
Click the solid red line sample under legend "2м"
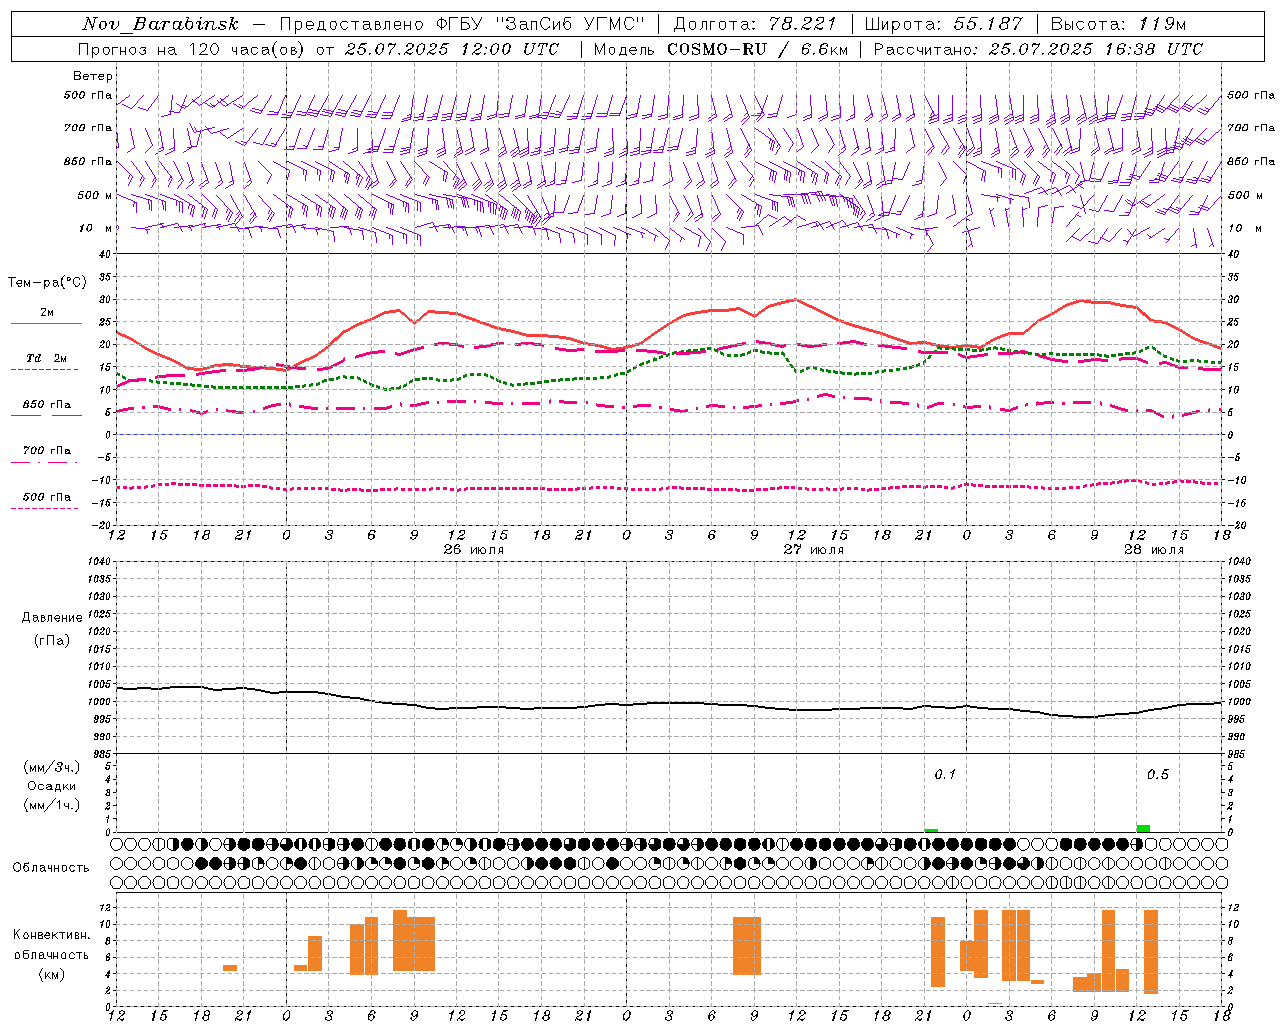click(x=46, y=324)
